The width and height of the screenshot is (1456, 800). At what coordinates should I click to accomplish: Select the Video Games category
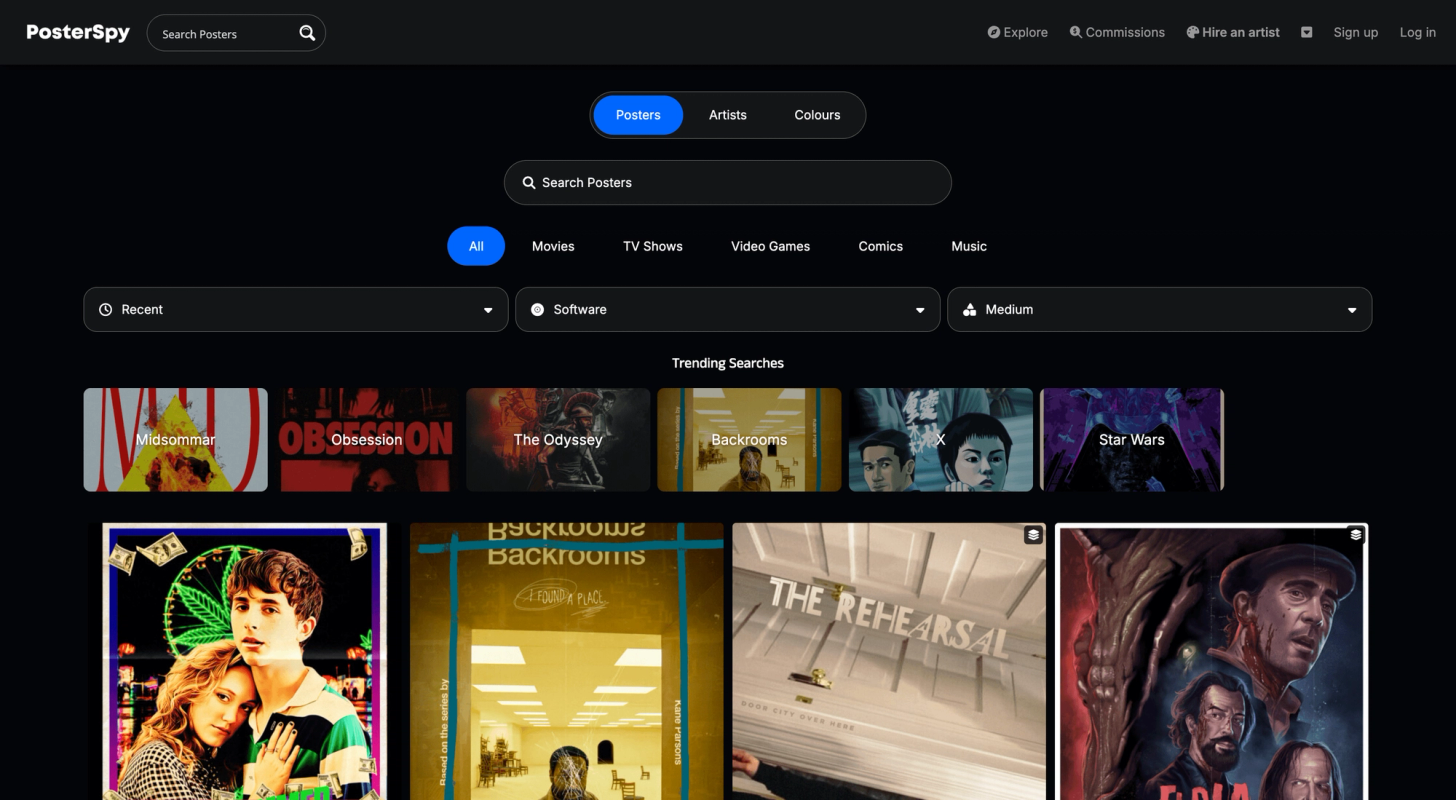(770, 246)
